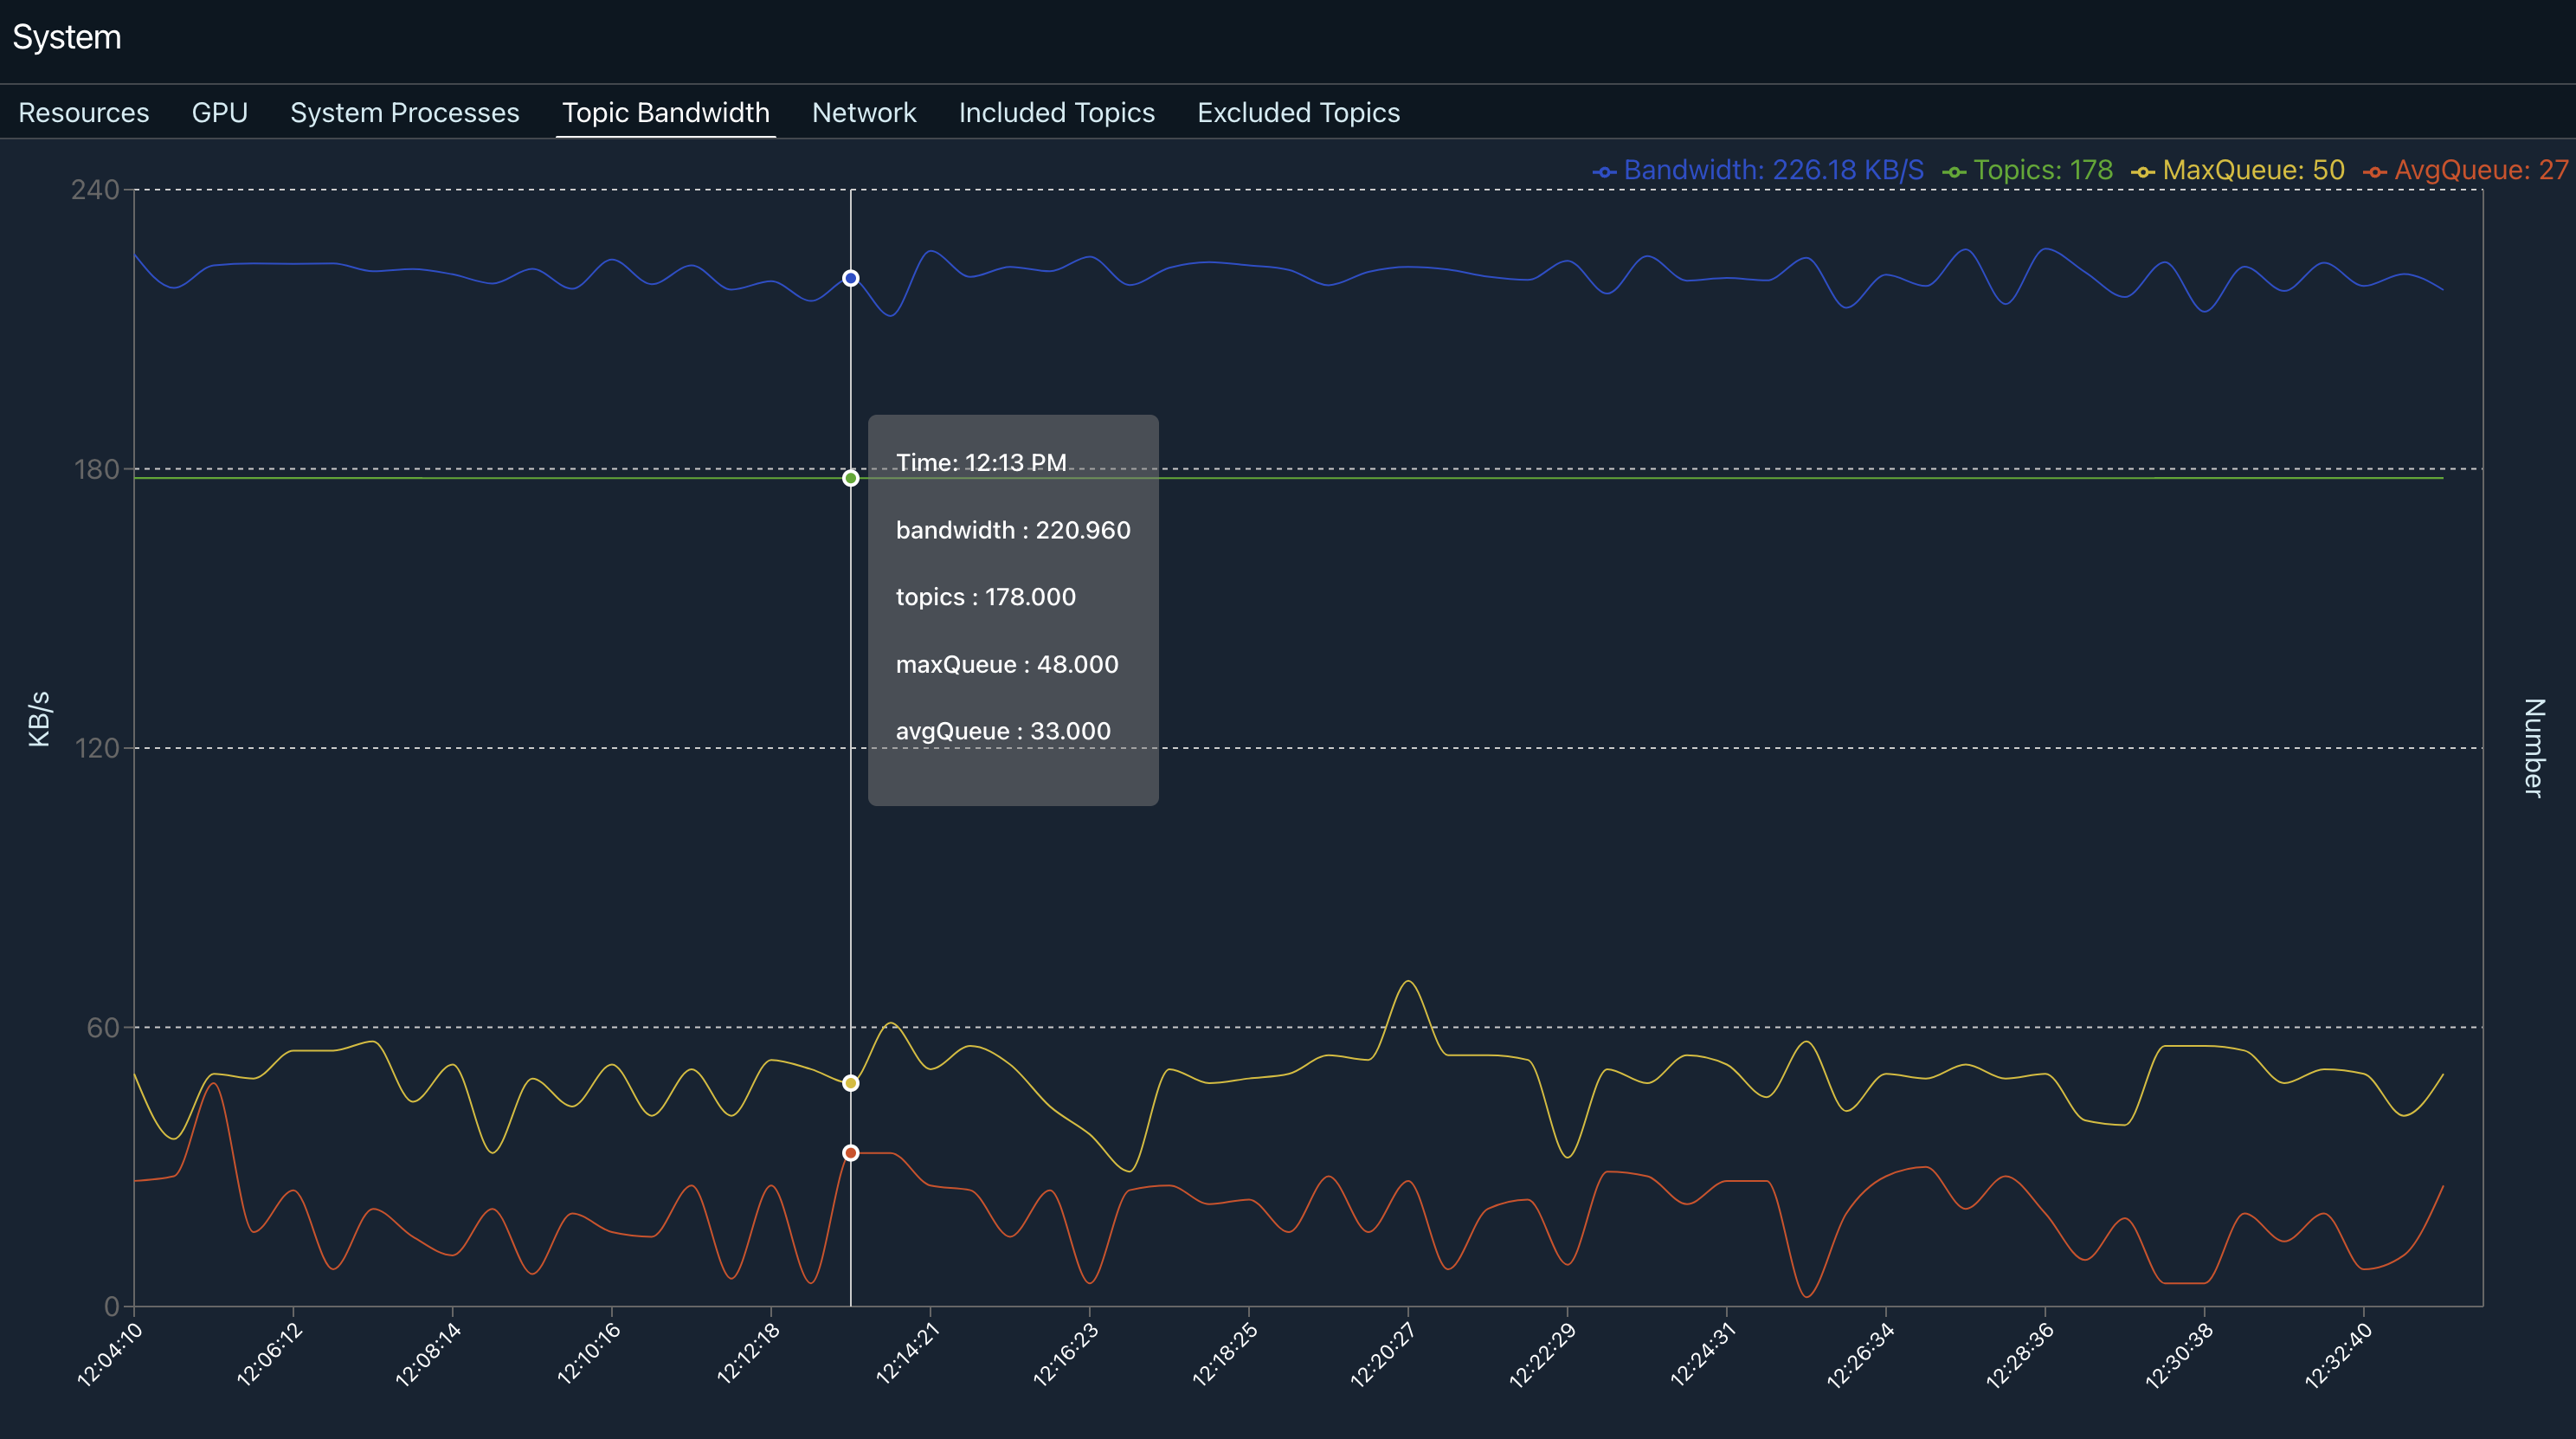This screenshot has width=2576, height=1439.
Task: Click Topics 178 legend label
Action: coord(2042,170)
